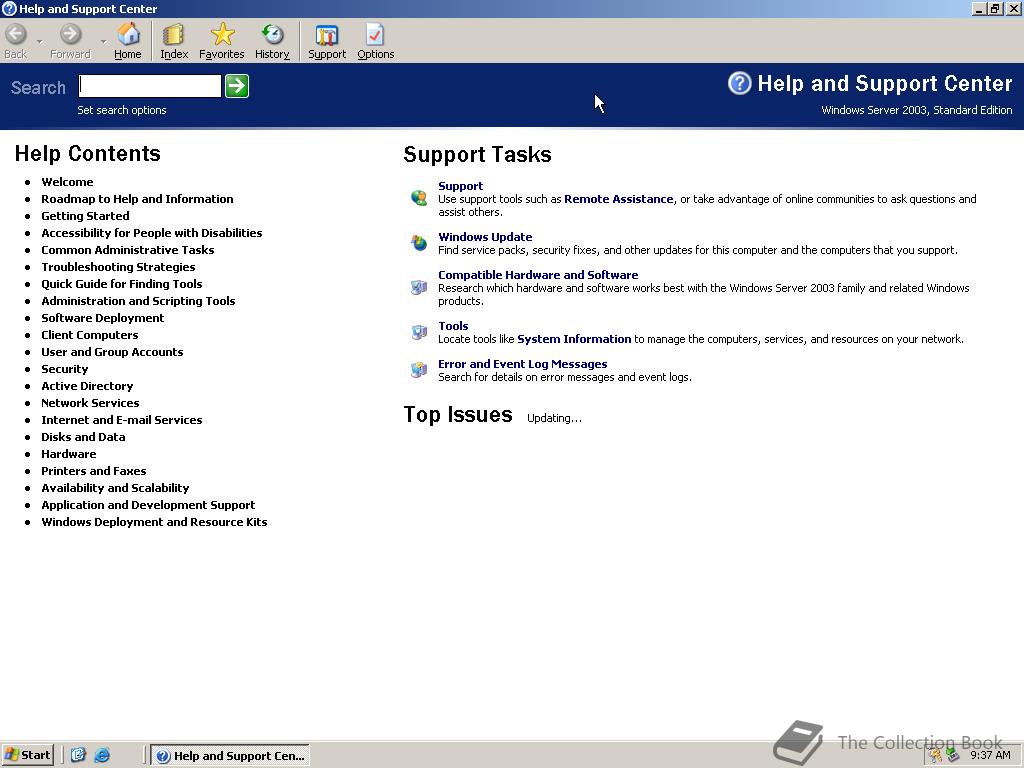This screenshot has height=768, width=1024.
Task: Click Error and Event Log icon
Action: [419, 370]
